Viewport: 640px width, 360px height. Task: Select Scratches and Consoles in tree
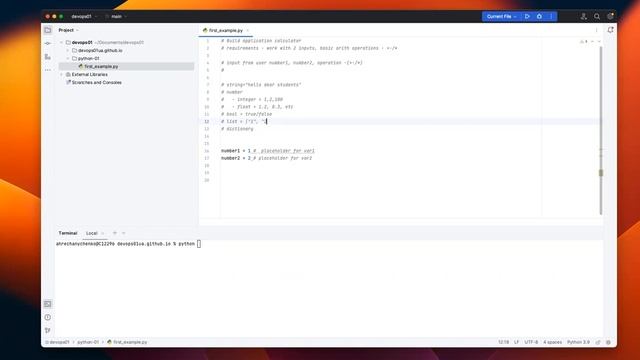97,82
